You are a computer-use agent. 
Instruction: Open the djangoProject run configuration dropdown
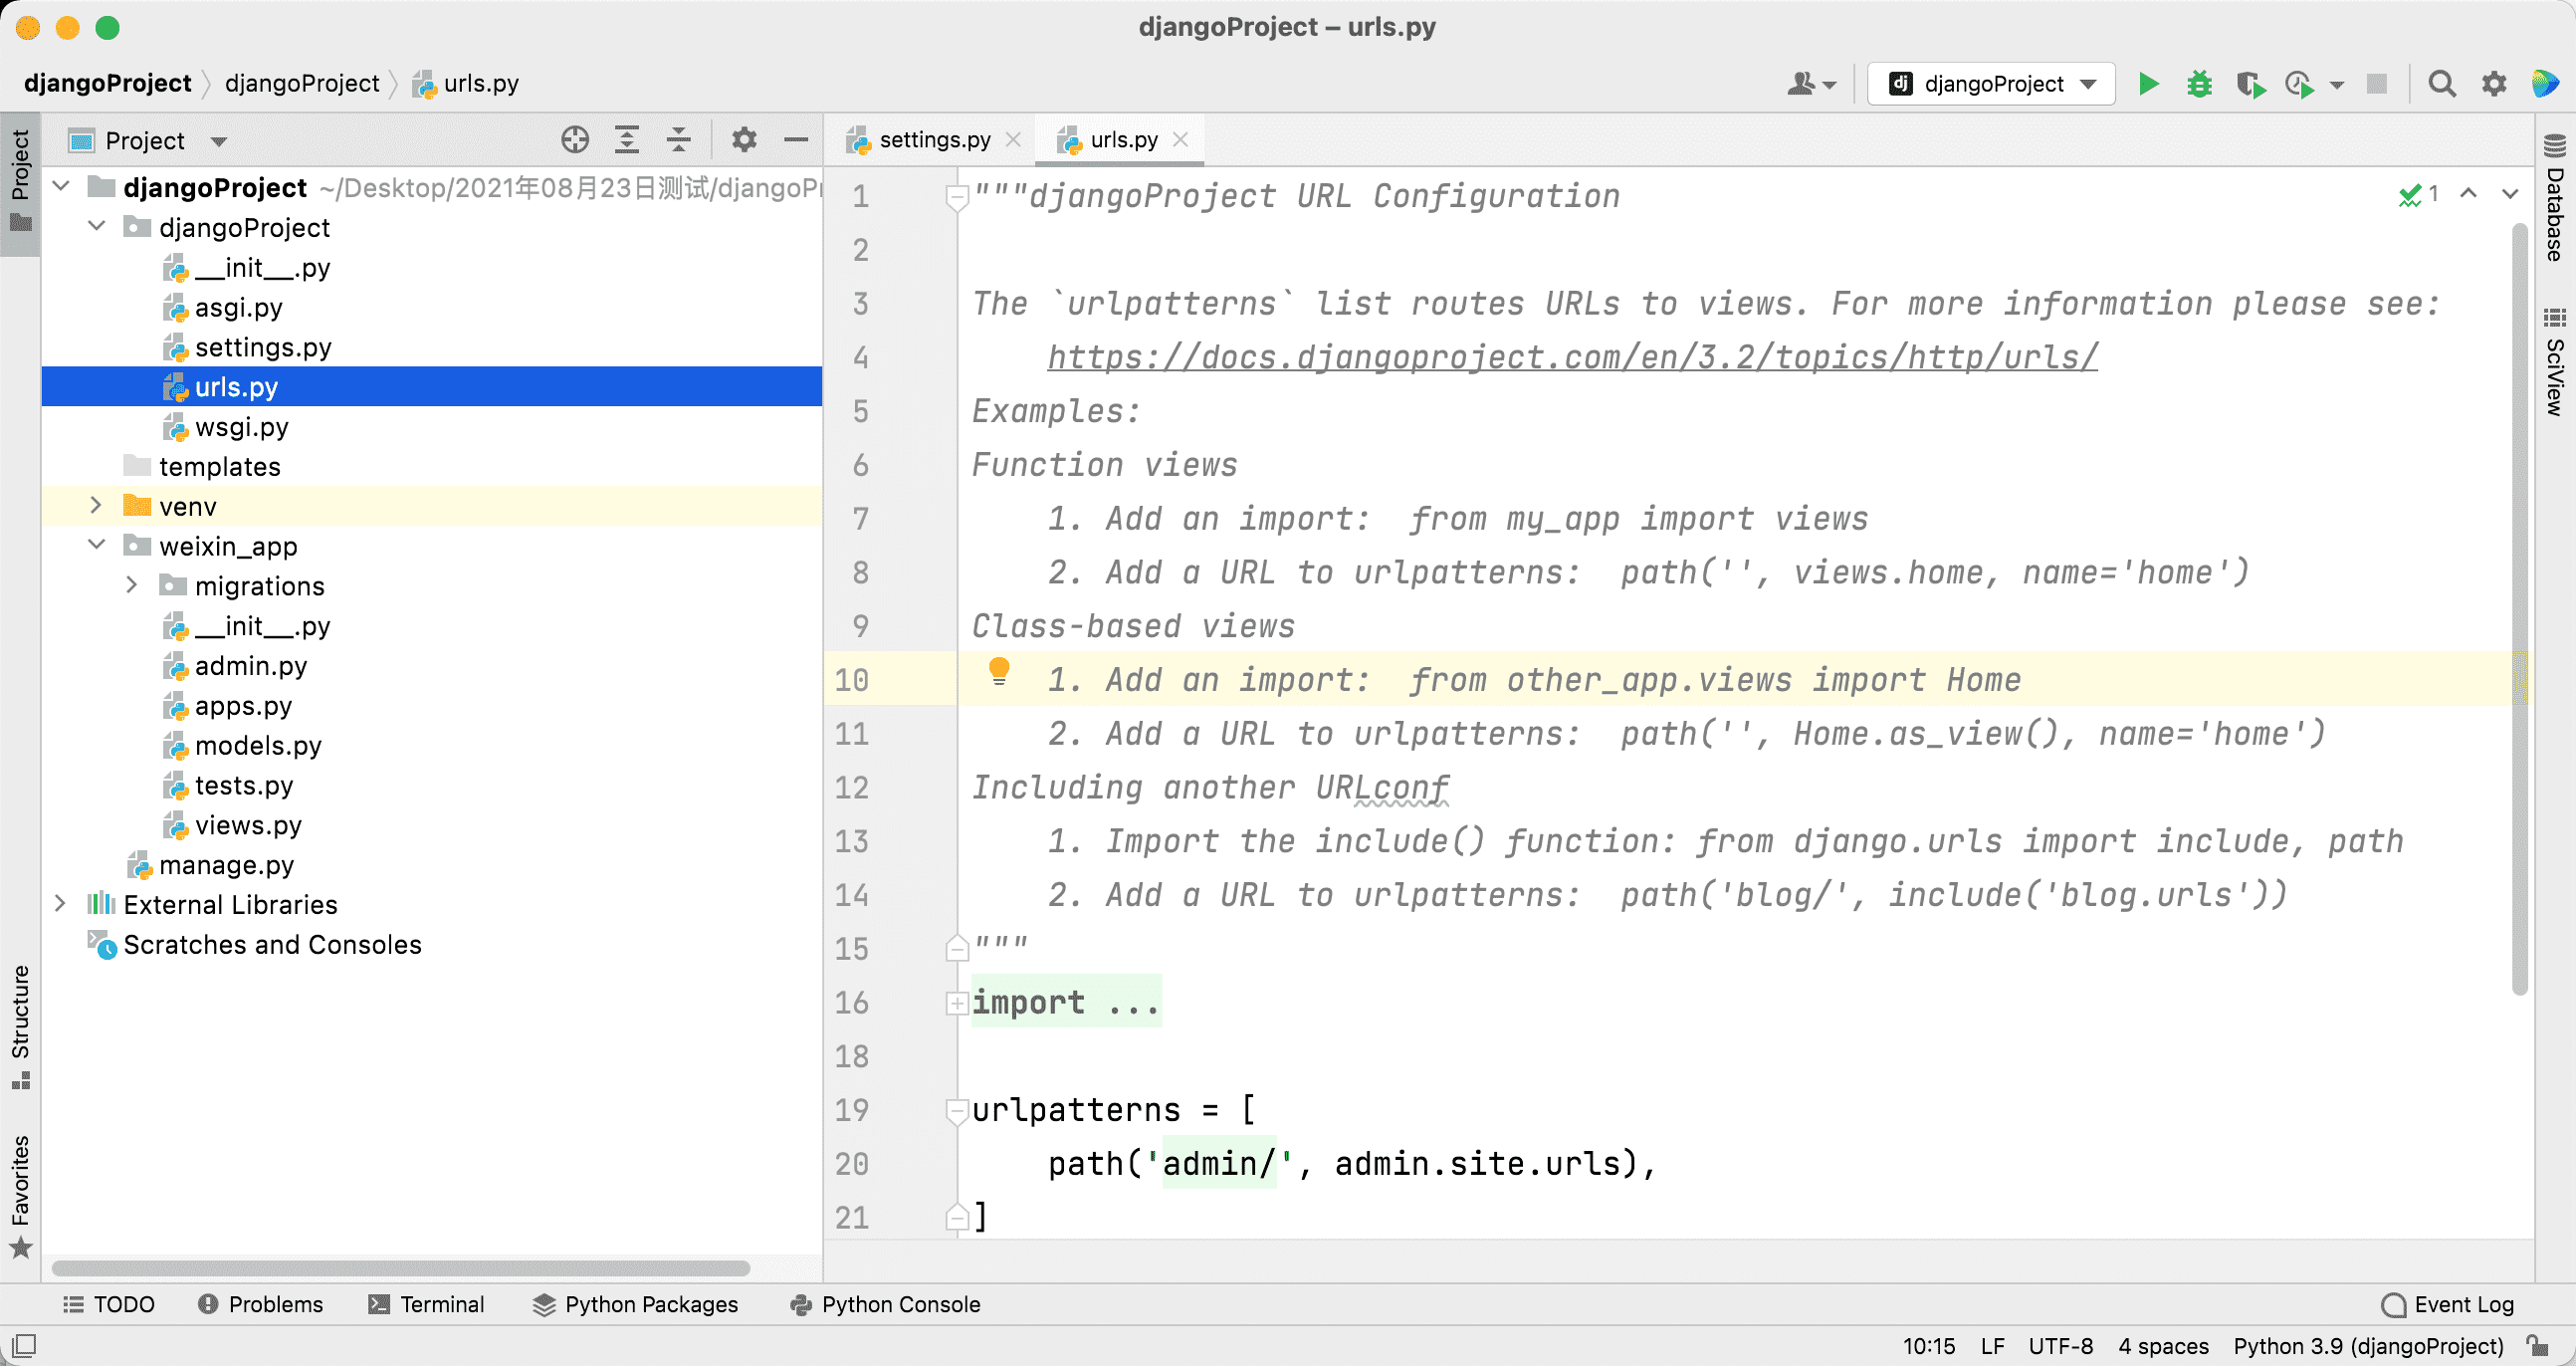1991,84
